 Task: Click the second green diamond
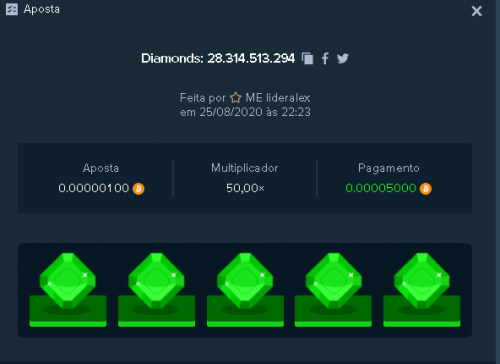click(156, 281)
